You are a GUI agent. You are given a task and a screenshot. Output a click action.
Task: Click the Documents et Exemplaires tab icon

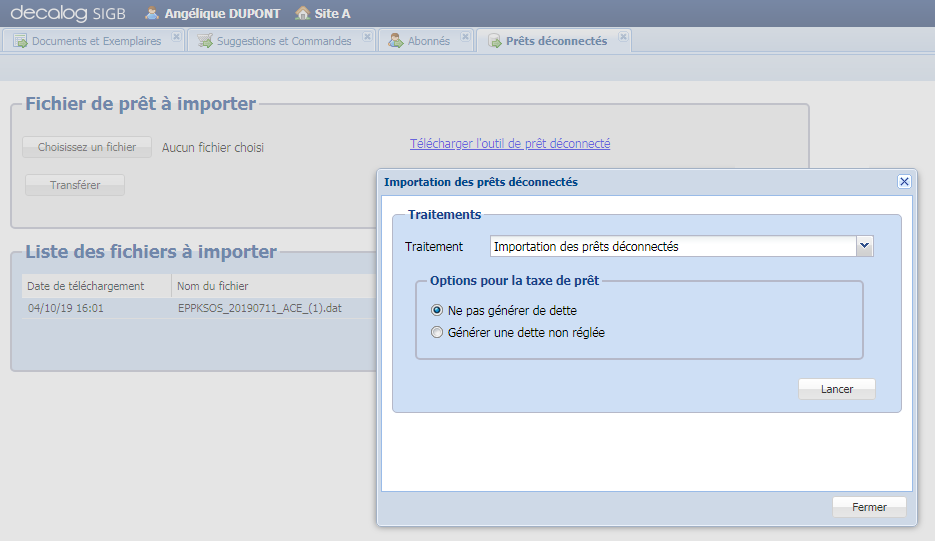20,41
